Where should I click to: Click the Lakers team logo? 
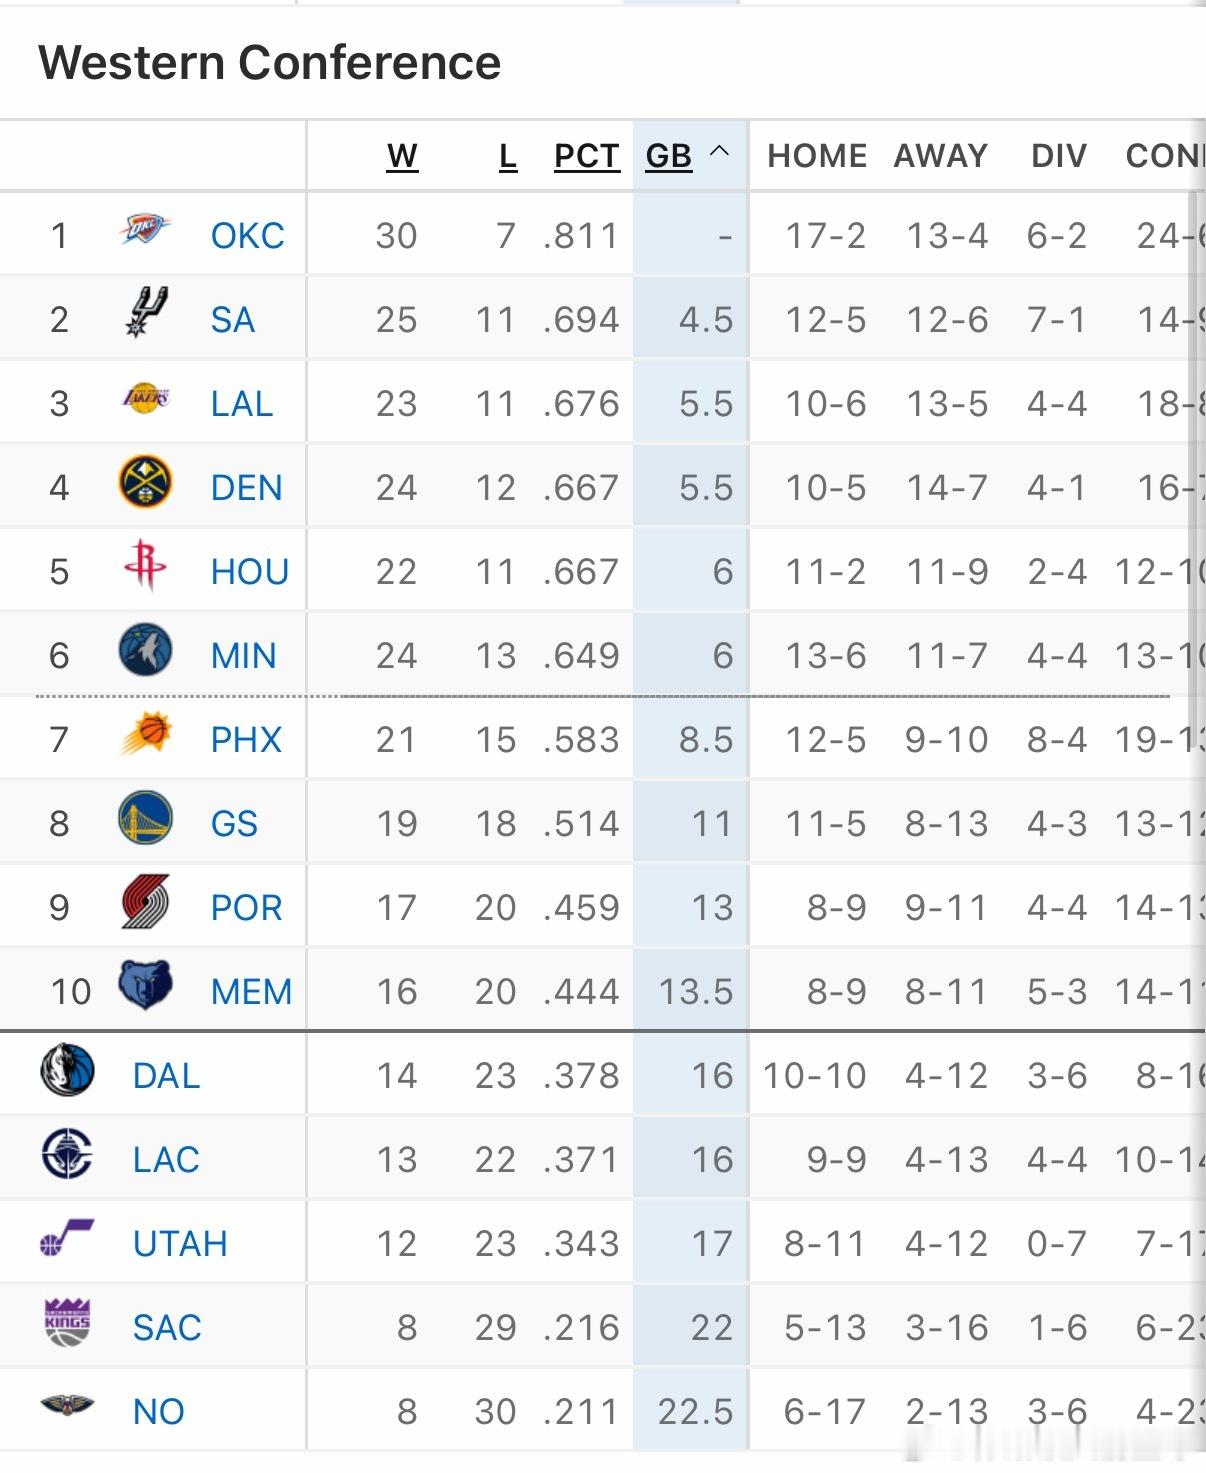145,398
